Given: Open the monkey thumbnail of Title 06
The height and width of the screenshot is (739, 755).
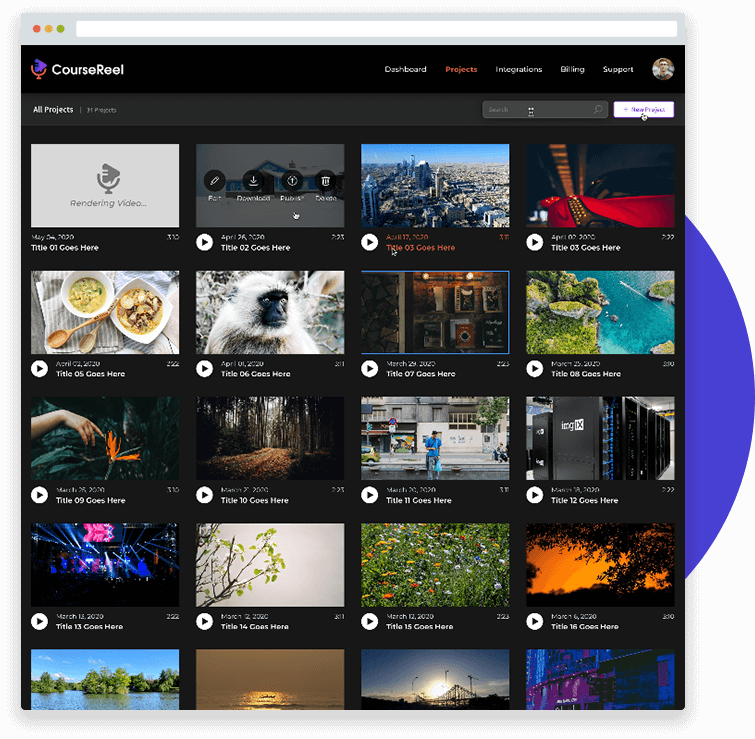Looking at the screenshot, I should [x=270, y=312].
